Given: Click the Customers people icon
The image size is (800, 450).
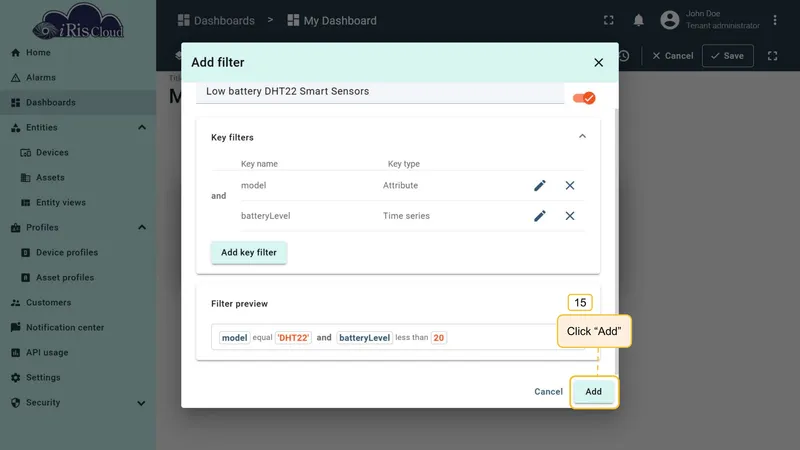Looking at the screenshot, I should [15, 303].
